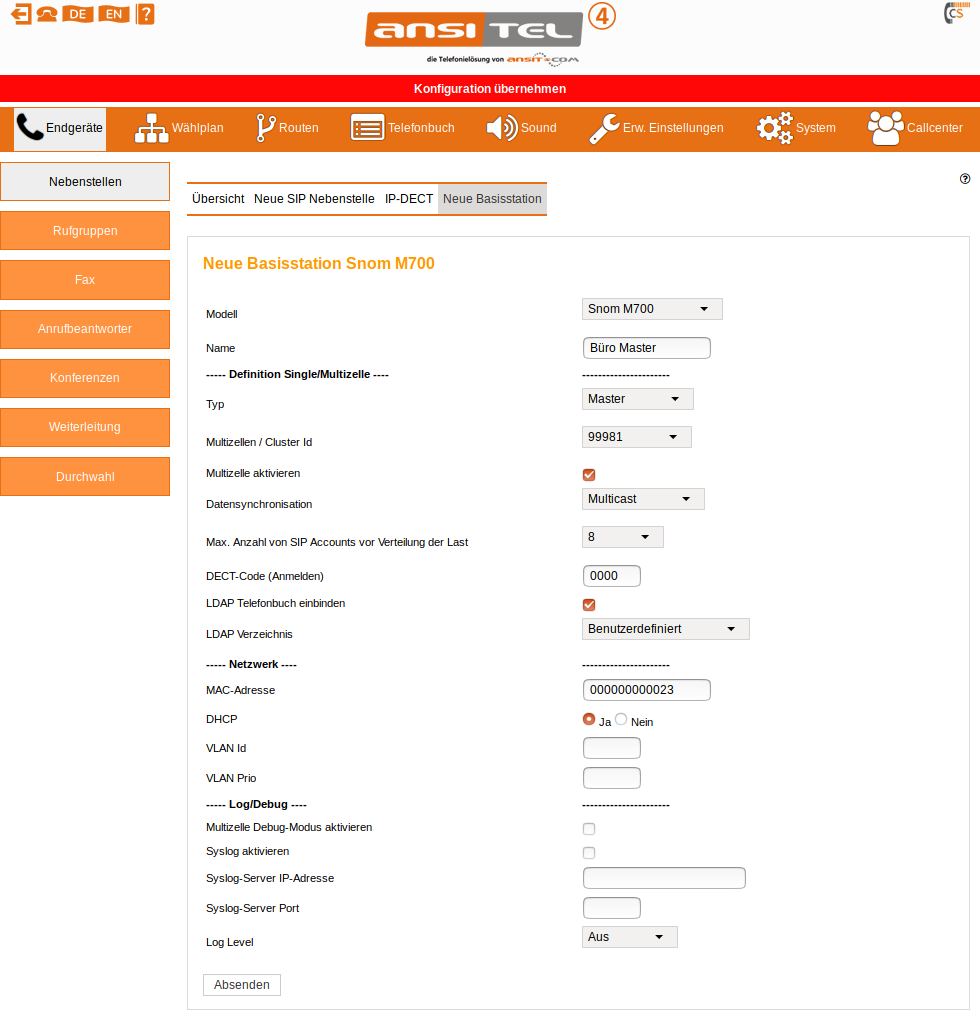980x1025 pixels.
Task: Open the Callcenter section
Action: pyautogui.click(x=915, y=128)
